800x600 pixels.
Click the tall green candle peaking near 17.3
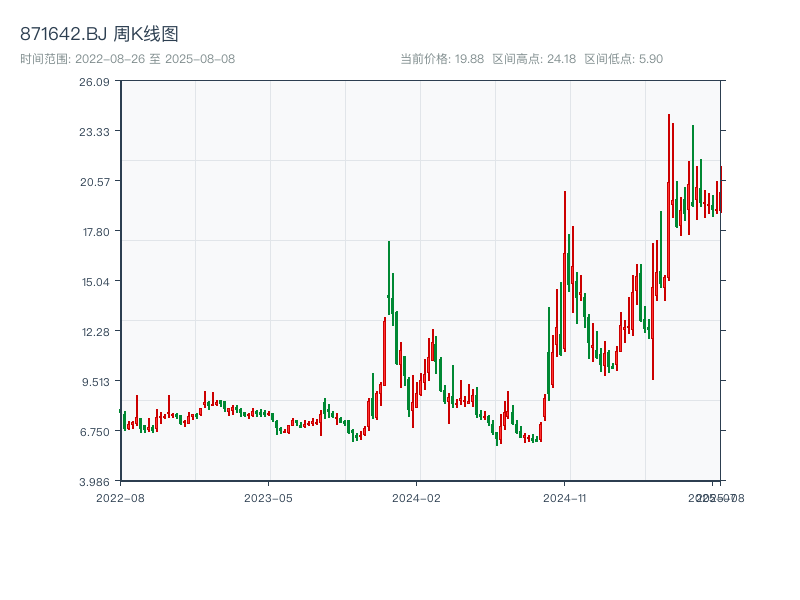(389, 278)
